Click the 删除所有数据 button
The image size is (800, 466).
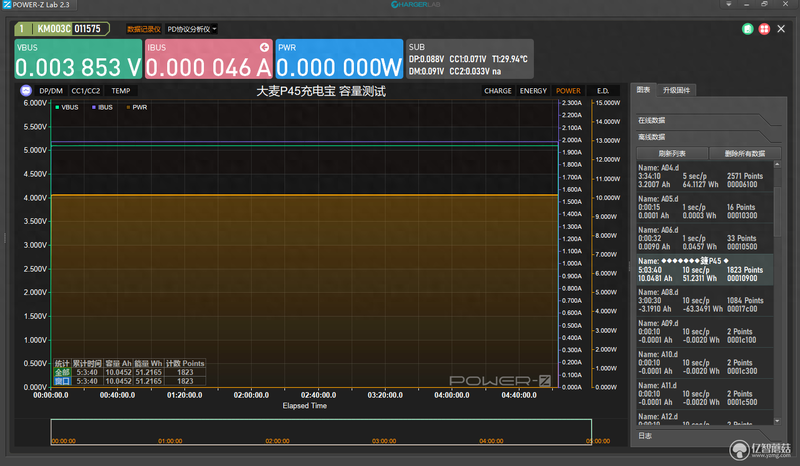pyautogui.click(x=745, y=153)
